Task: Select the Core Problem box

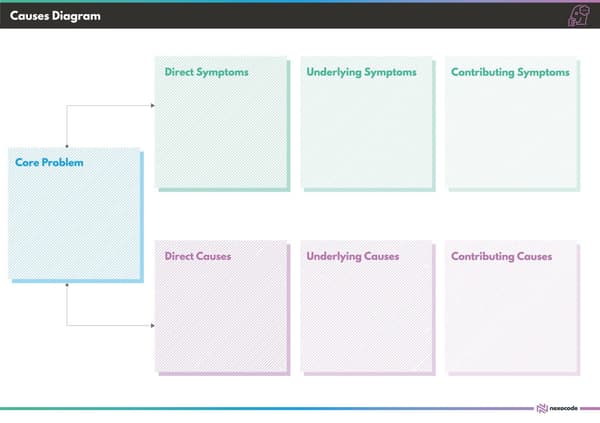Action: pyautogui.click(x=76, y=215)
